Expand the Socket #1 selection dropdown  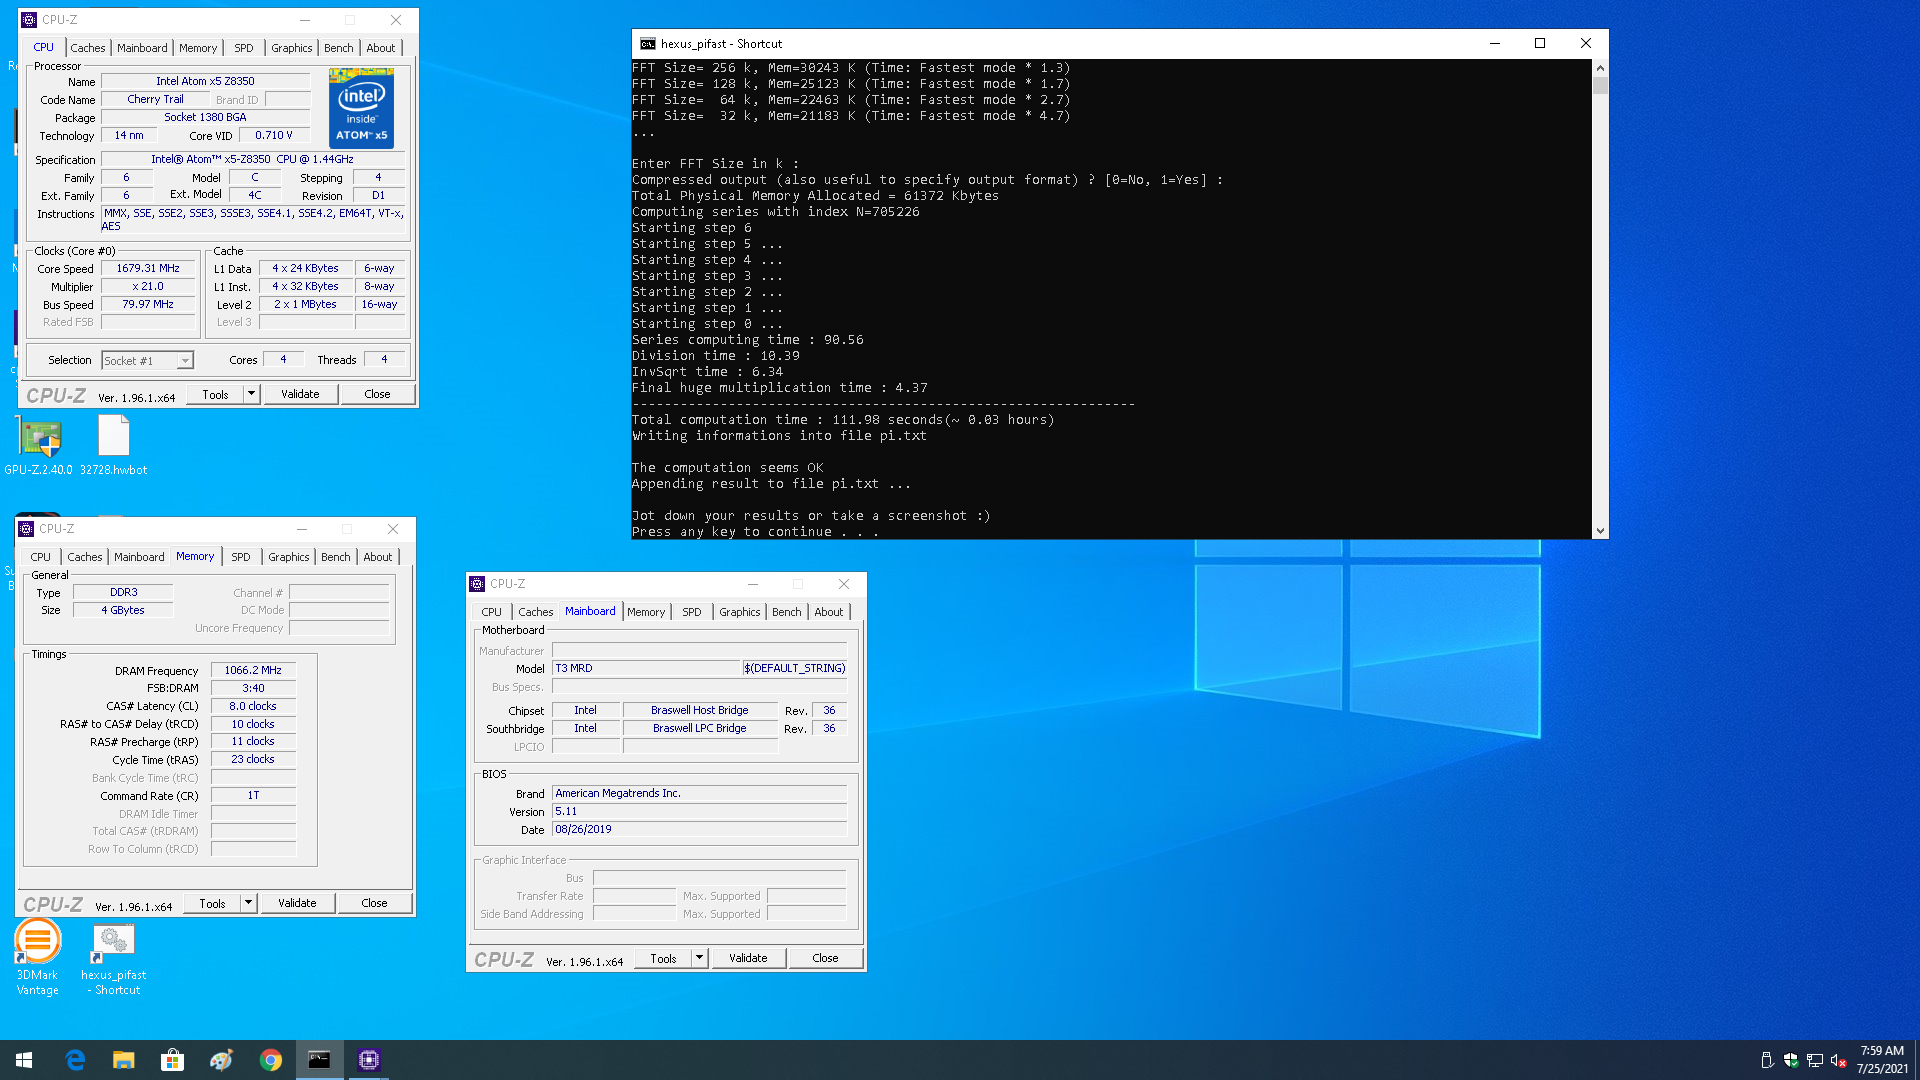click(x=185, y=361)
